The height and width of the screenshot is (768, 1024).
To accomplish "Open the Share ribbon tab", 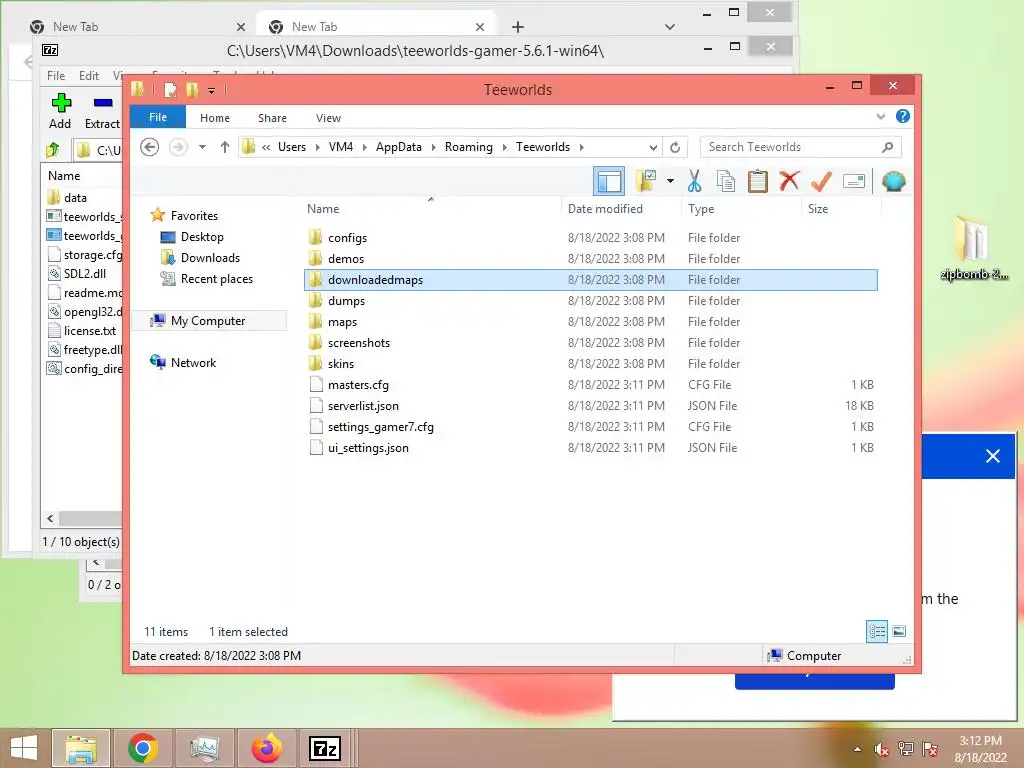I will coord(272,118).
